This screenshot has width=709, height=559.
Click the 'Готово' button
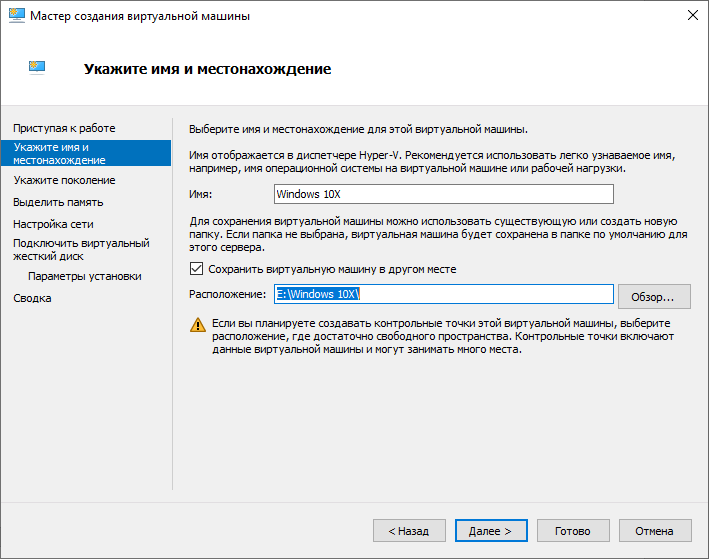573,531
